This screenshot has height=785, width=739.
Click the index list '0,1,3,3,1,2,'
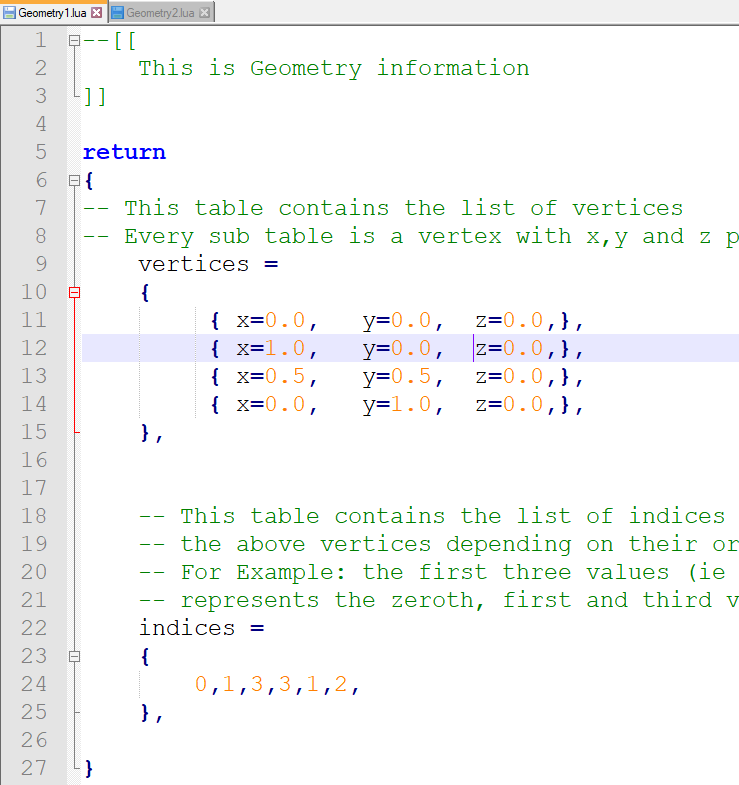click(277, 684)
